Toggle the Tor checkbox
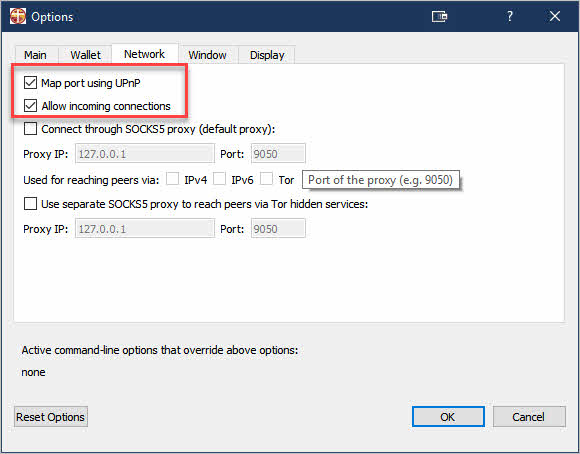580x454 pixels. point(266,179)
